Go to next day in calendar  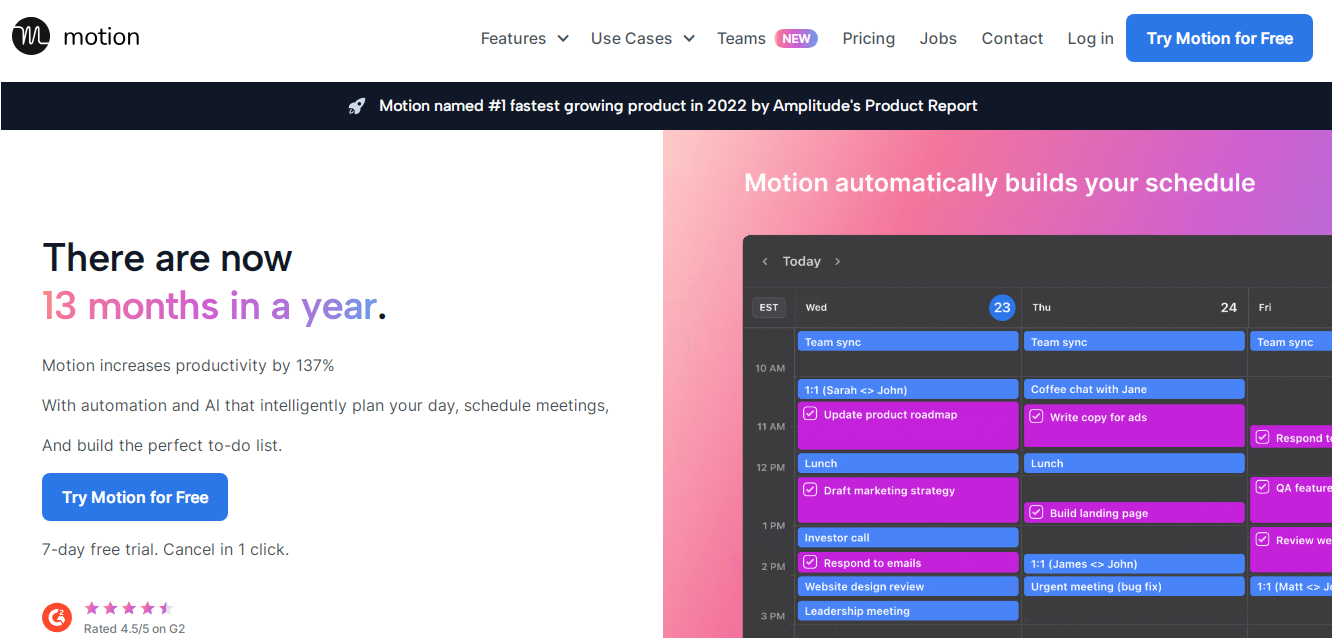[837, 261]
